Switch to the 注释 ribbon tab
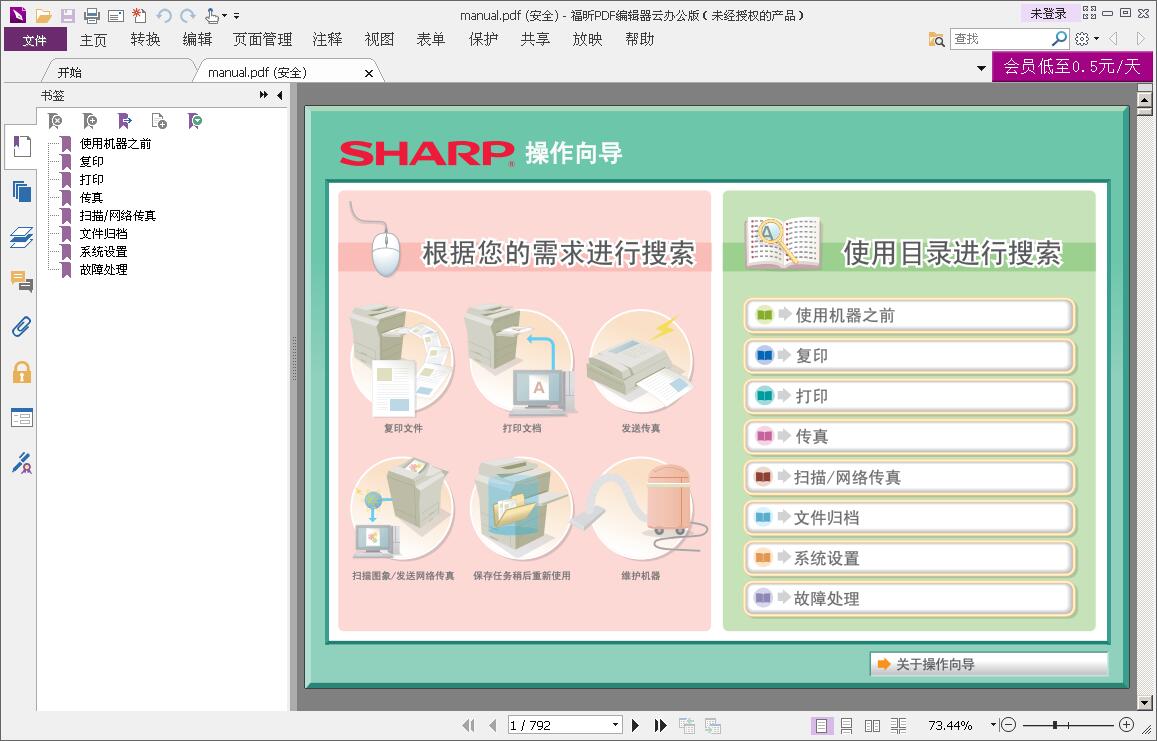Screen dimensions: 1157x741 [328, 40]
